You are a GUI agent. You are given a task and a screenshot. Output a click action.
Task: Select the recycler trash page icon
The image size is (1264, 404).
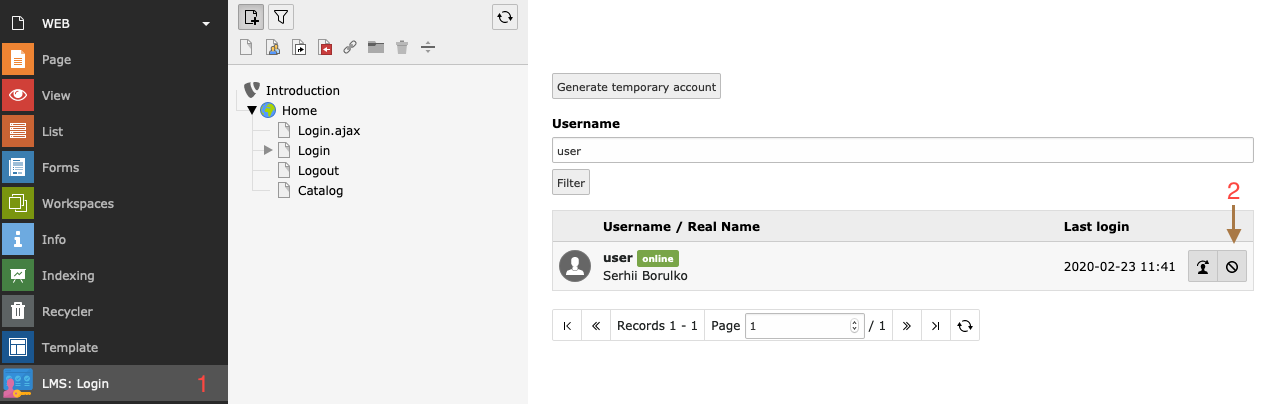[x=402, y=47]
